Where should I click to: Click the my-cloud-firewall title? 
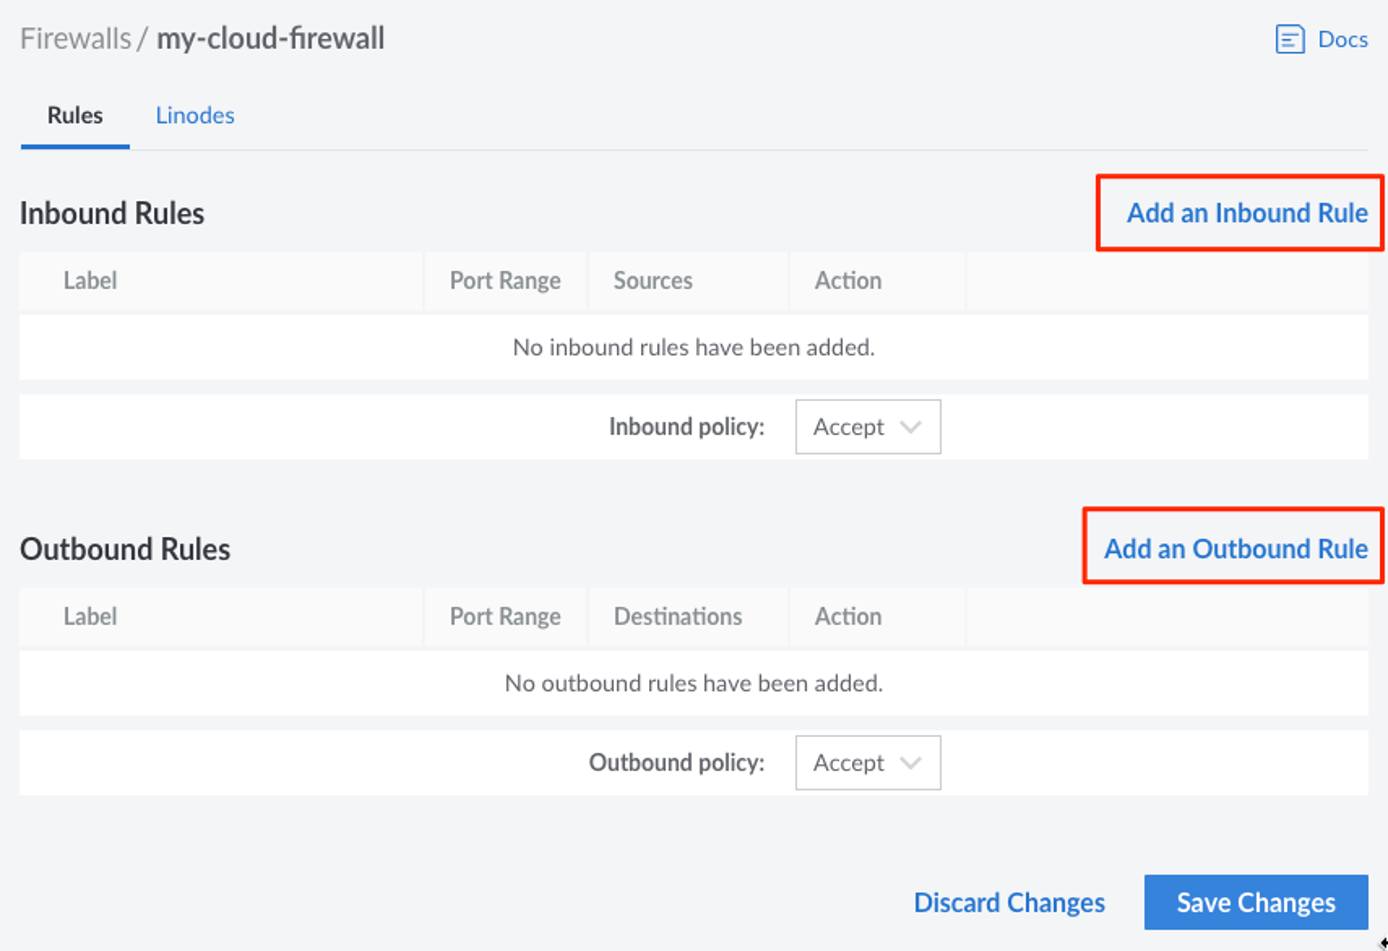pyautogui.click(x=270, y=38)
